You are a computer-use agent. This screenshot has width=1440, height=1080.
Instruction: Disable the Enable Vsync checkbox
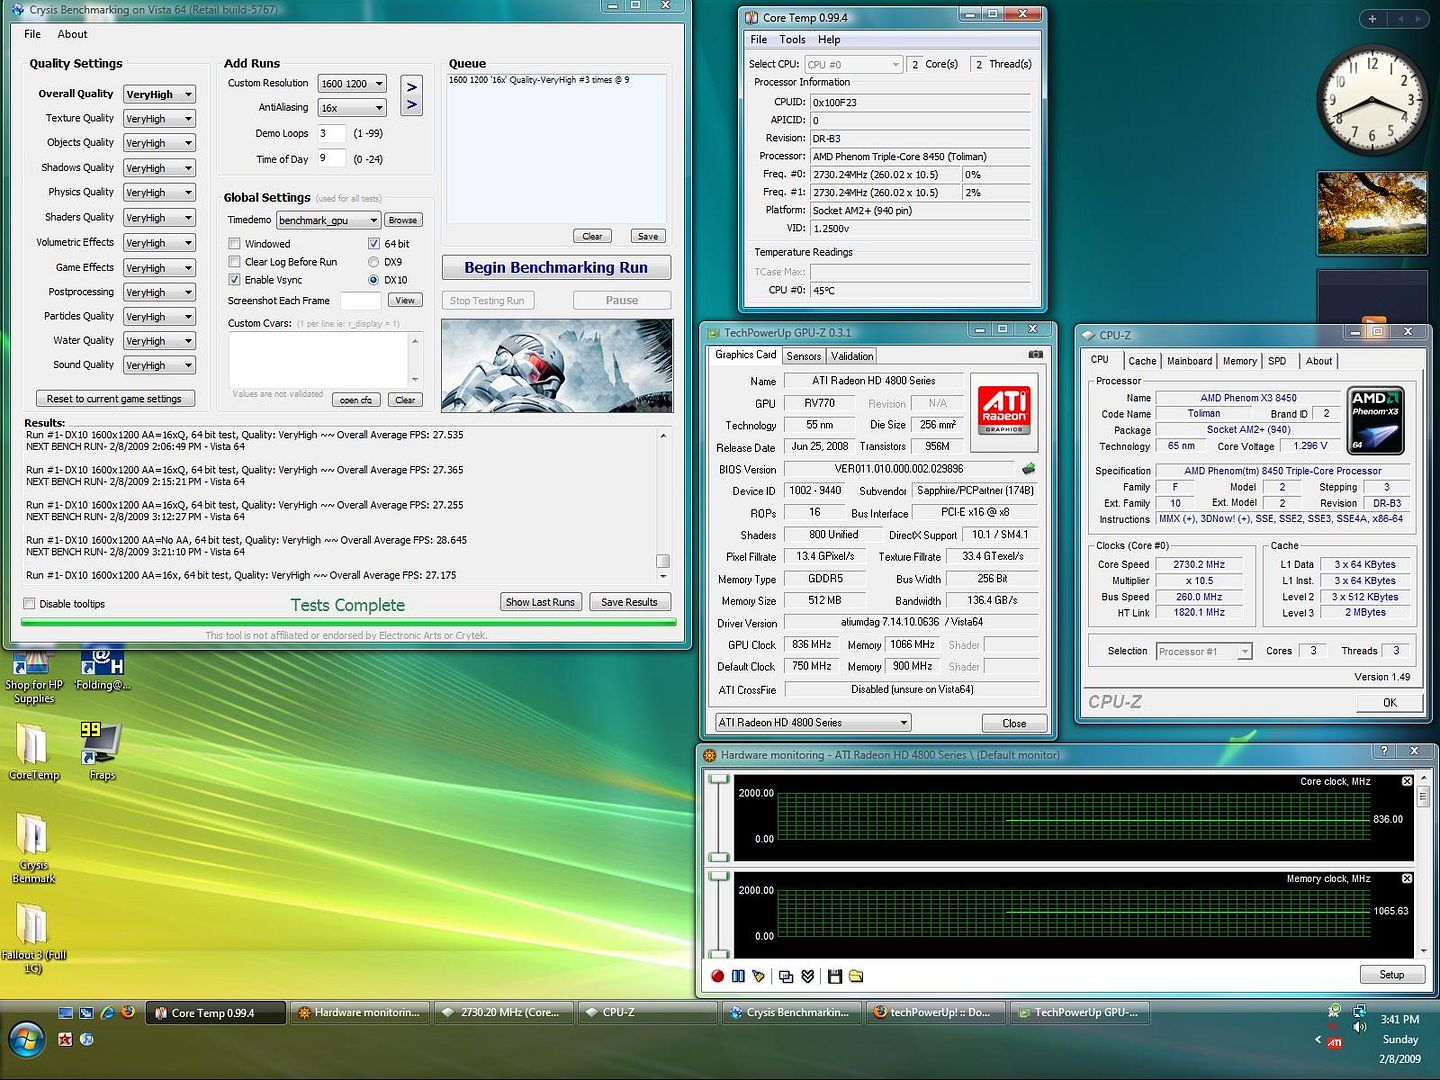pos(234,279)
